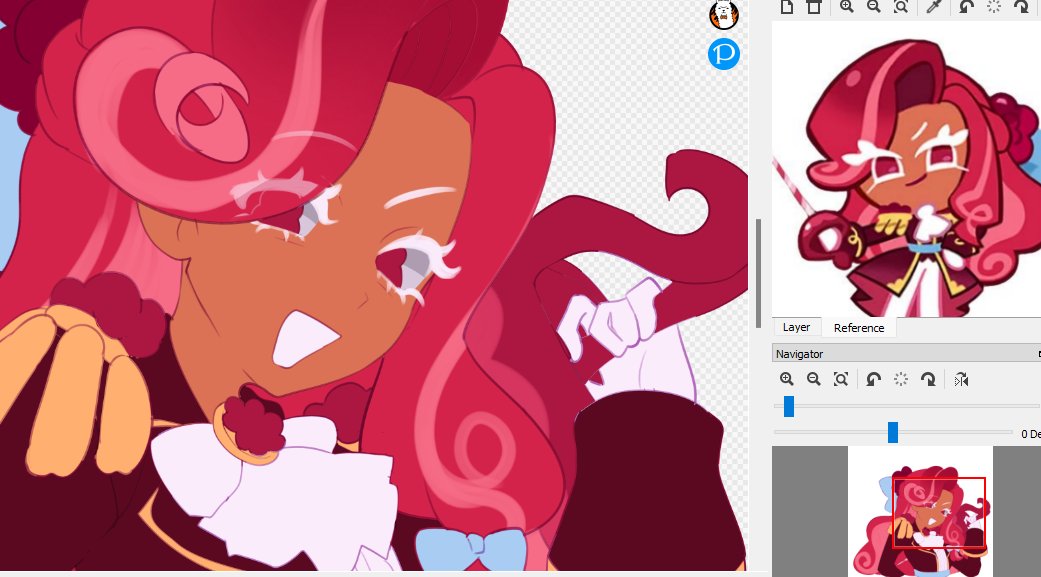This screenshot has height=577, width=1041.
Task: Click the blue pixiv icon
Action: point(724,54)
